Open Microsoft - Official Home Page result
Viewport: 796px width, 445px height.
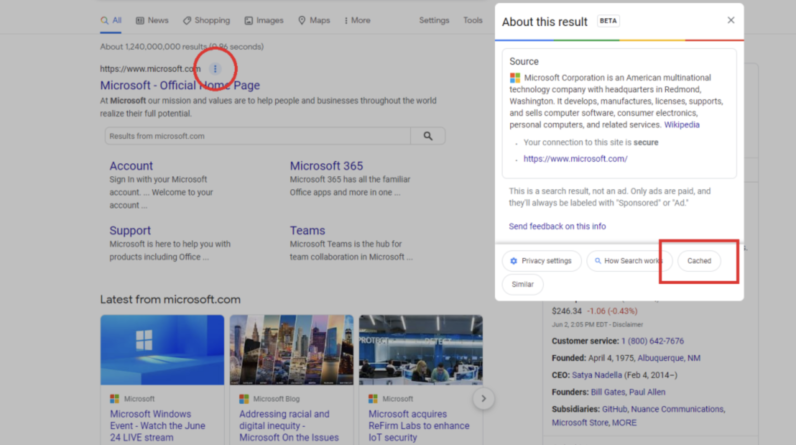point(180,85)
